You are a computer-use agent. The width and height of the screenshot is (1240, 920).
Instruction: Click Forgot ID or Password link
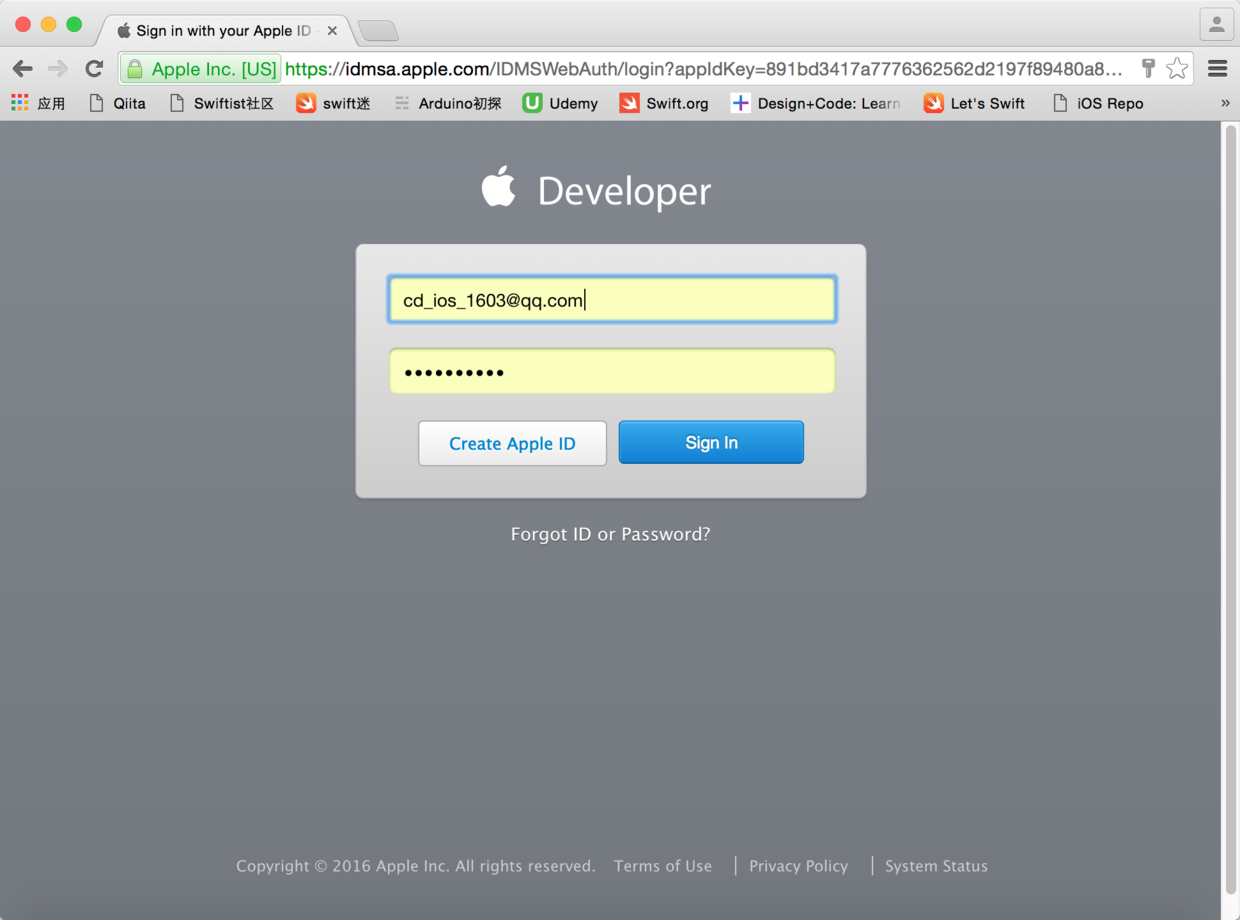610,534
